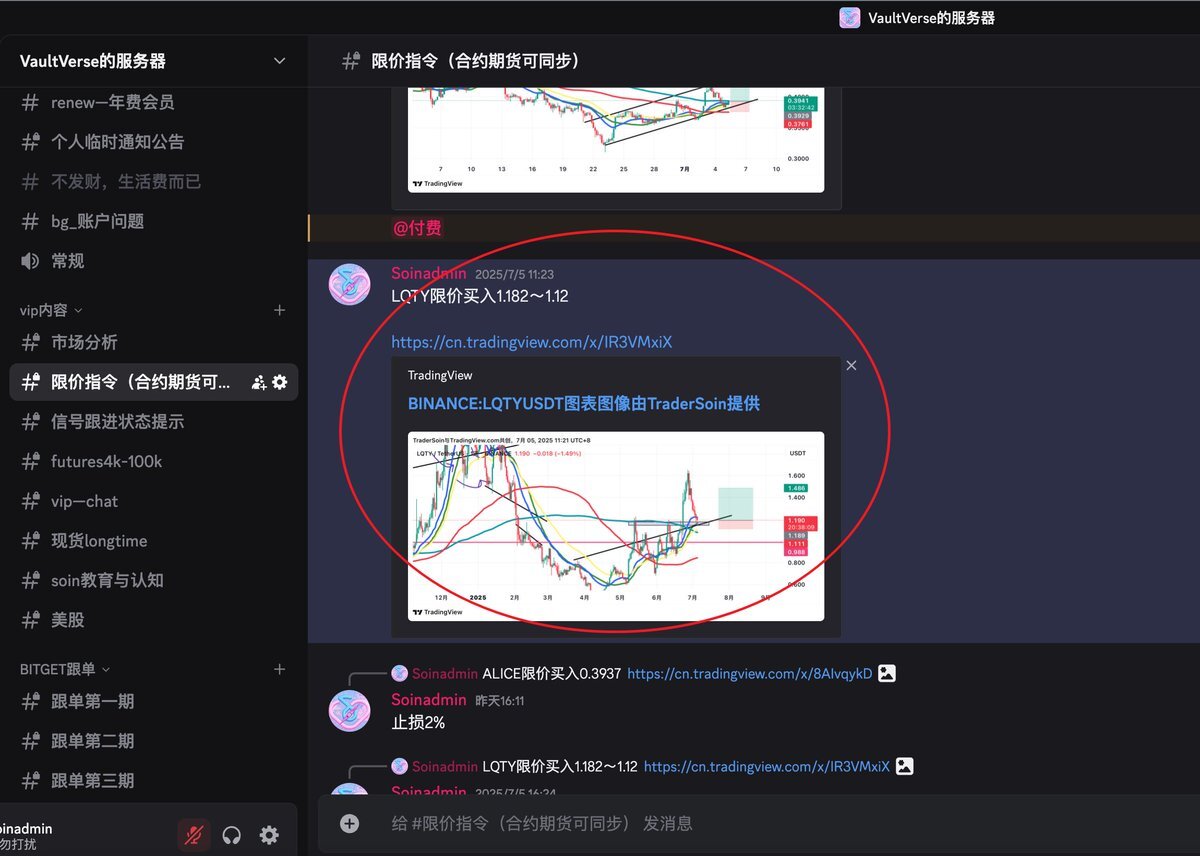Click Soinadmin avatar on the 11:23 message
This screenshot has height=856, width=1200.
pos(350,285)
